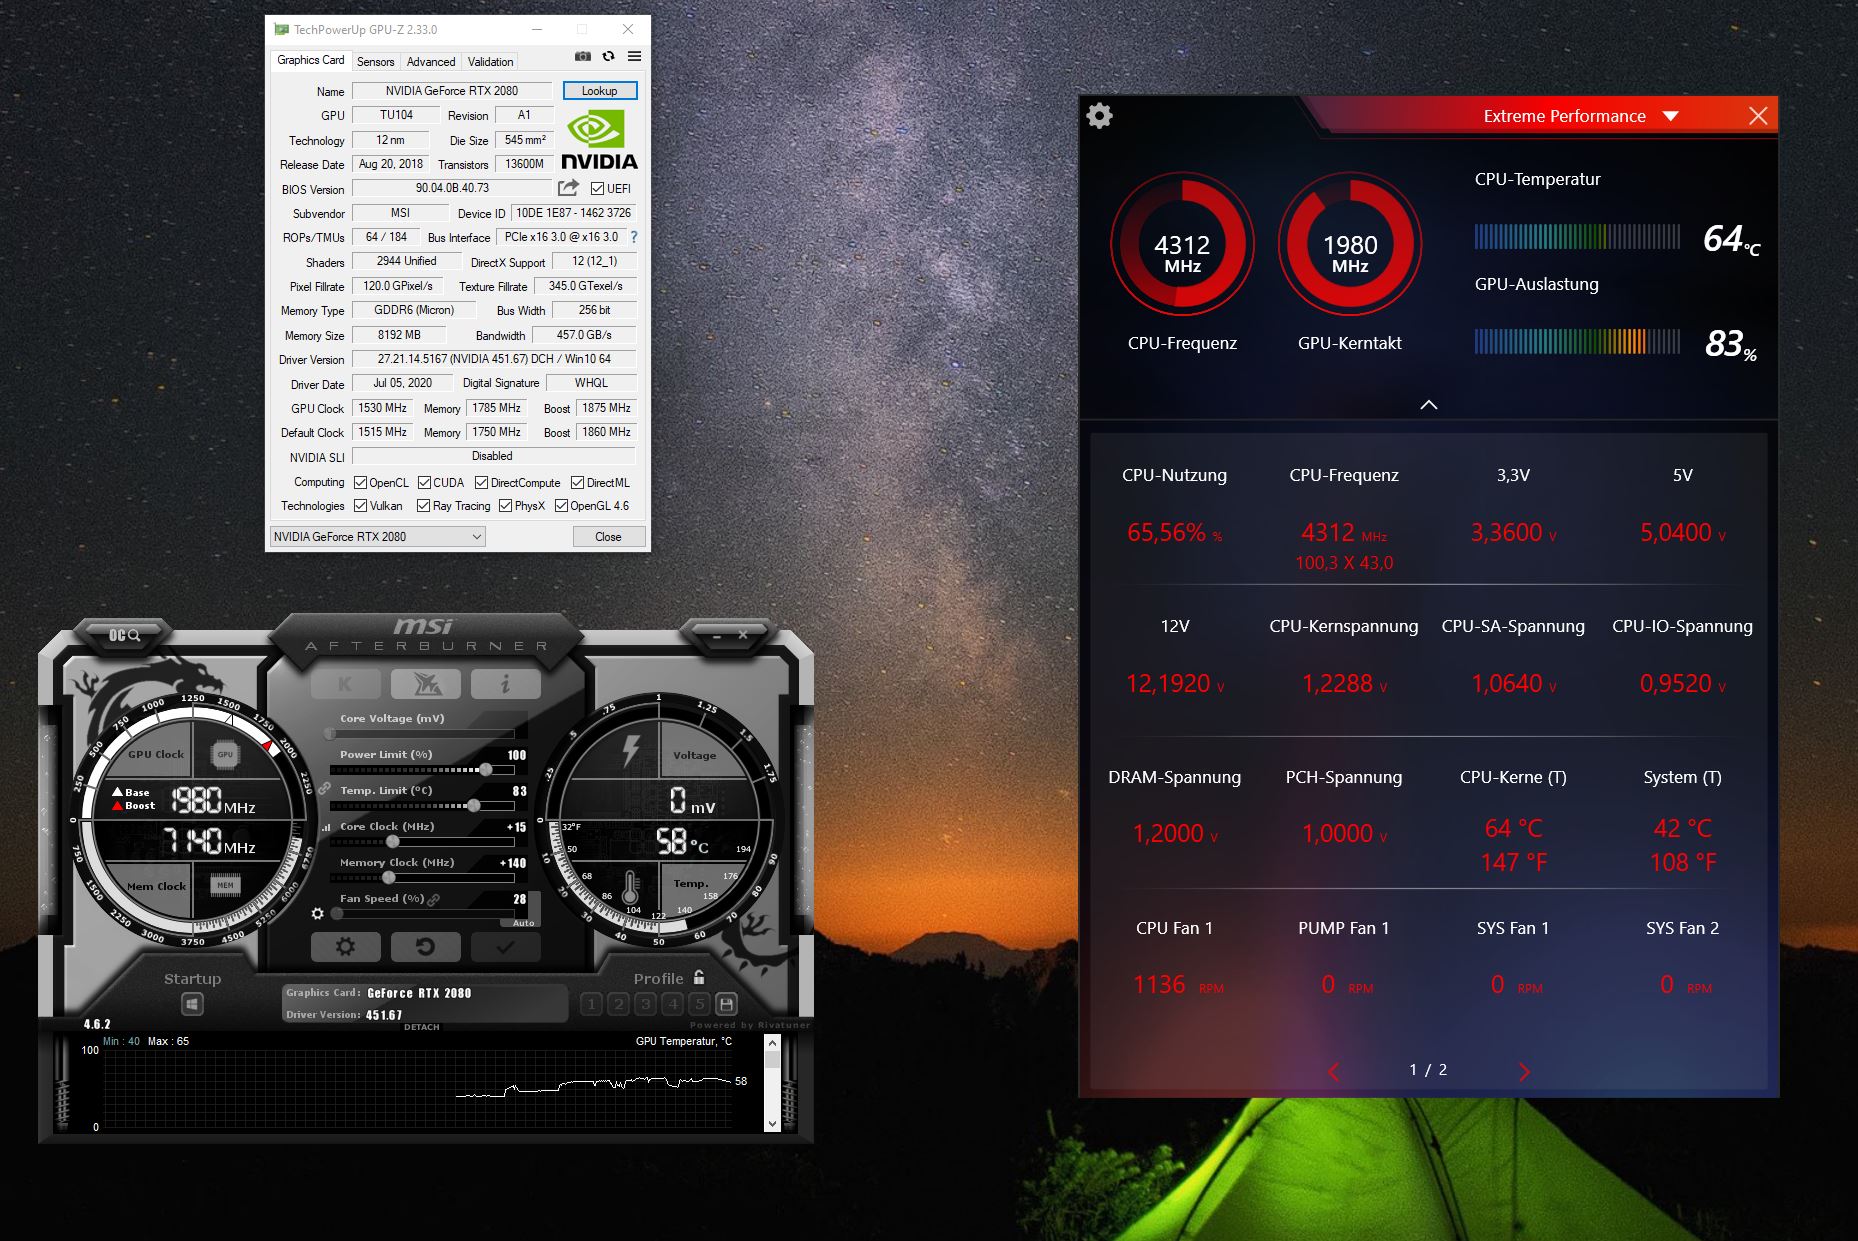Select Afterburner profile slot 2

coord(618,1003)
